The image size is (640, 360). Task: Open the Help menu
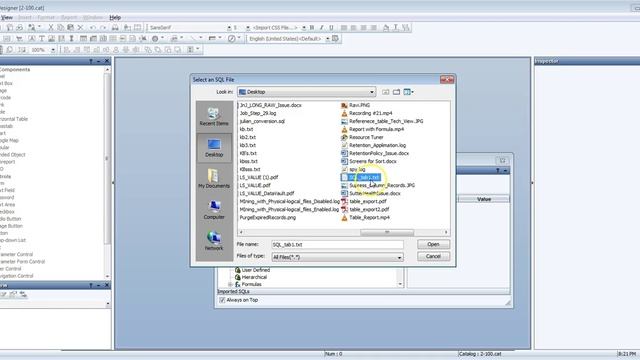(115, 18)
